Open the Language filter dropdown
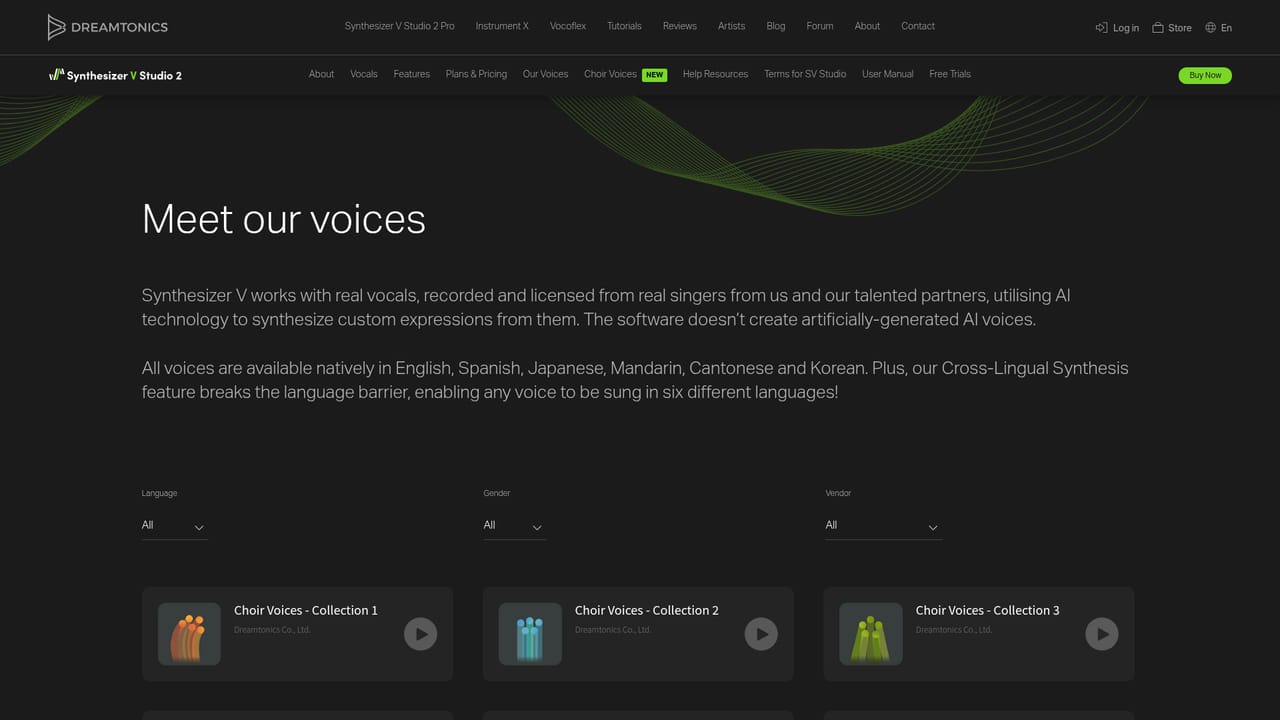The image size is (1280, 720). (x=174, y=526)
